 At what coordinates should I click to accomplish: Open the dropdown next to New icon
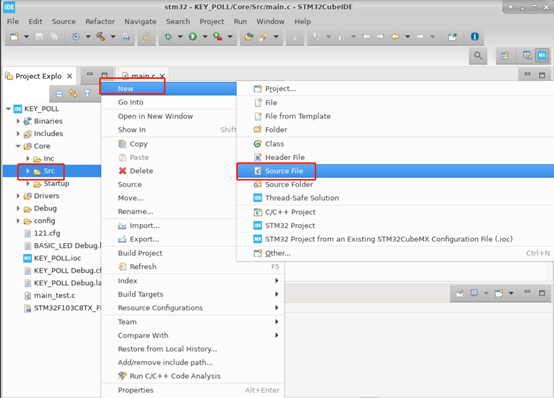pos(26,36)
